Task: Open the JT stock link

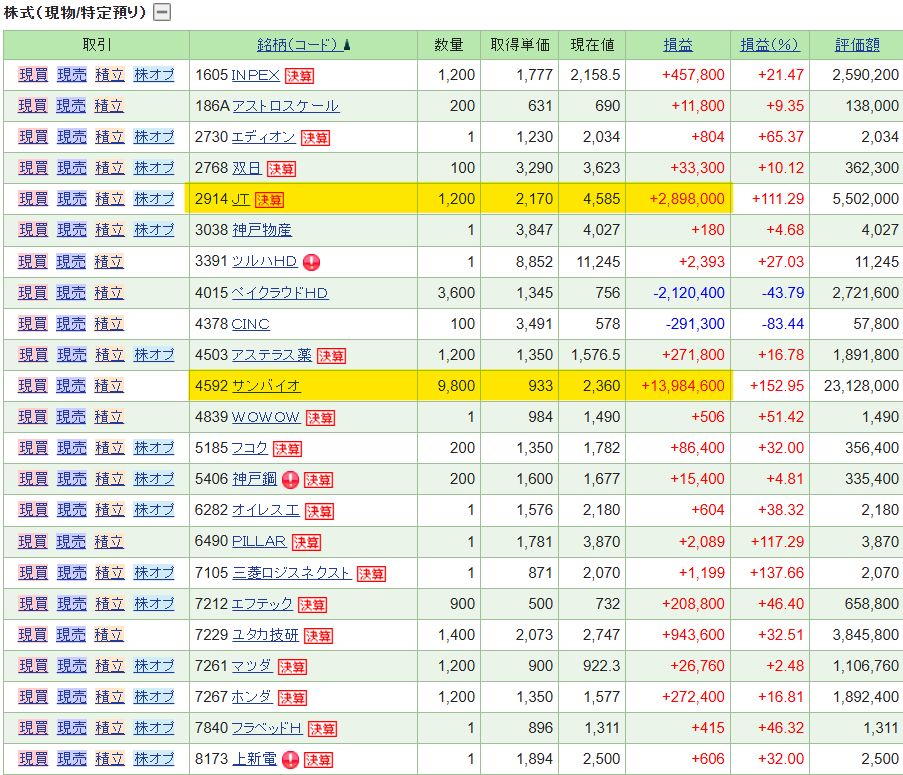Action: (x=241, y=200)
